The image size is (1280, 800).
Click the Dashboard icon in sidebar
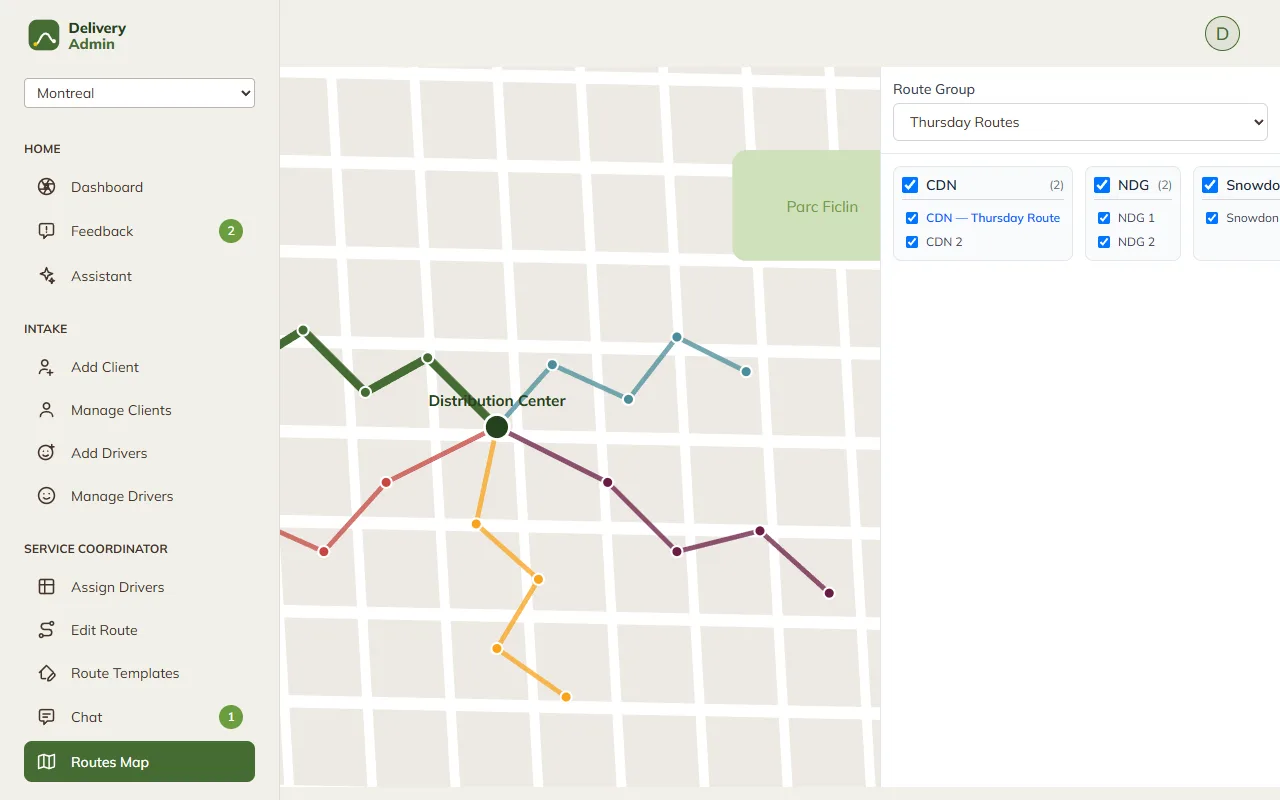click(x=46, y=187)
